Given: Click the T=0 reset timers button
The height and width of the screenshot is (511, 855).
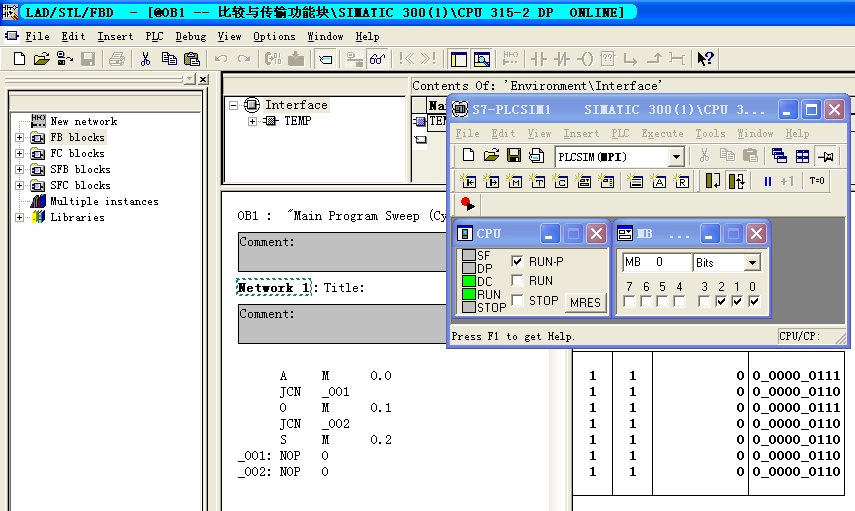Looking at the screenshot, I should 817,181.
